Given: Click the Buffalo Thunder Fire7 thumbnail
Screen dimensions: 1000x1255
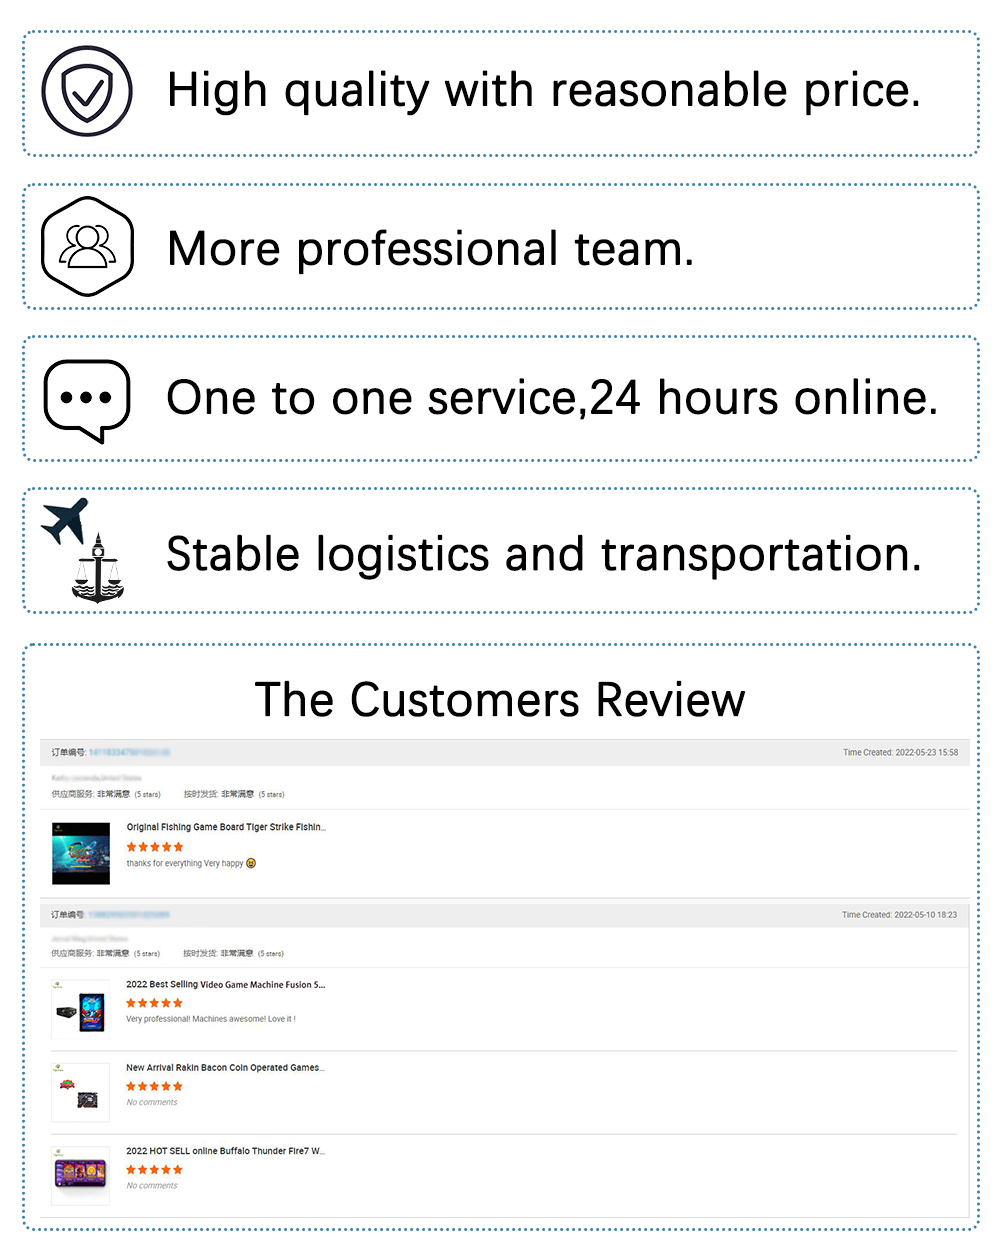Looking at the screenshot, I should (80, 1174).
